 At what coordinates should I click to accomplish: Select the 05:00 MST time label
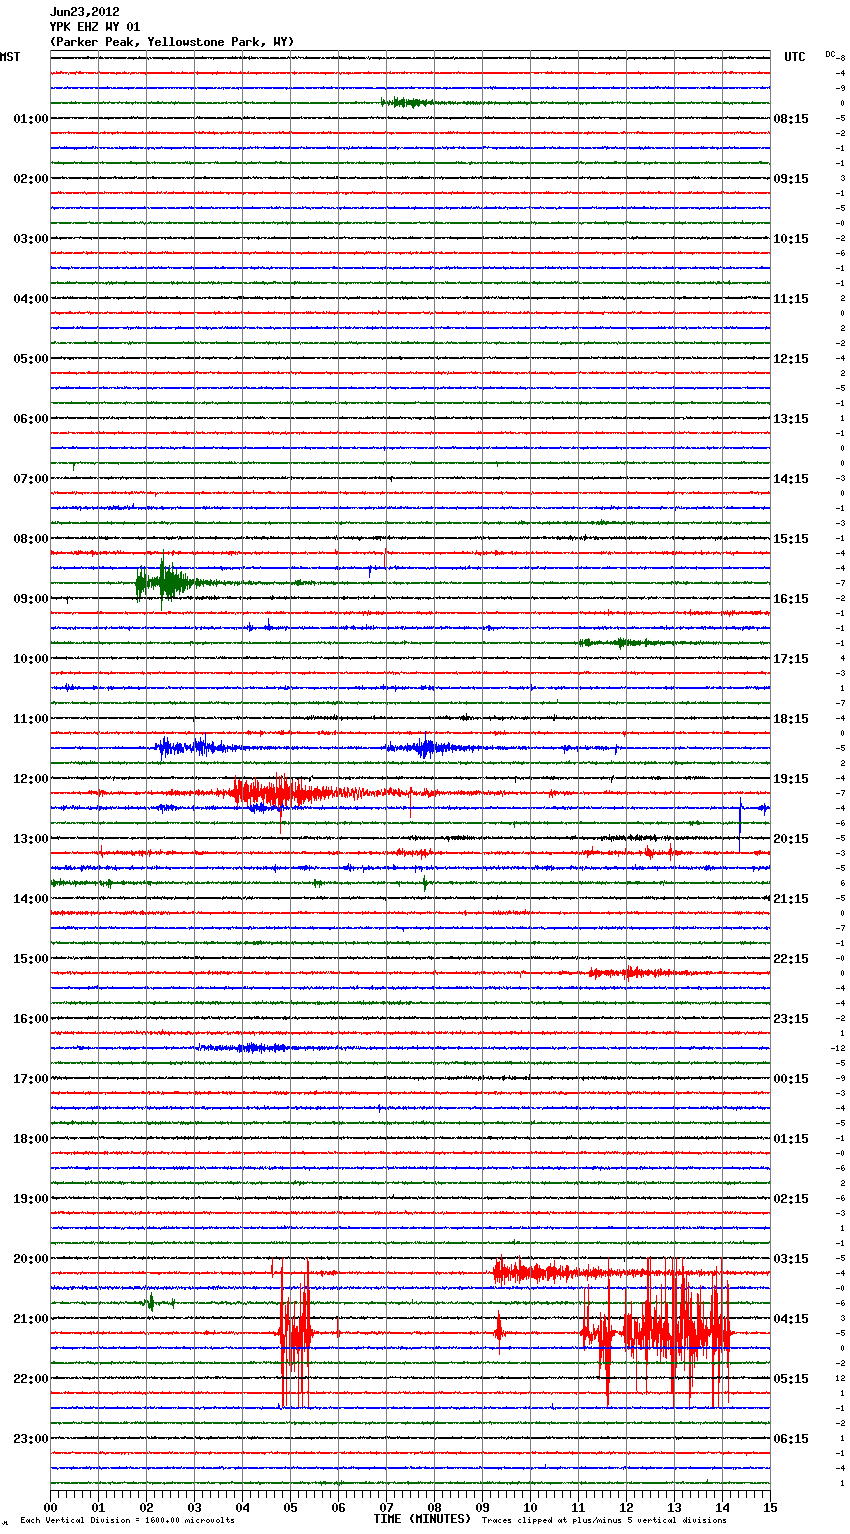pyautogui.click(x=31, y=359)
